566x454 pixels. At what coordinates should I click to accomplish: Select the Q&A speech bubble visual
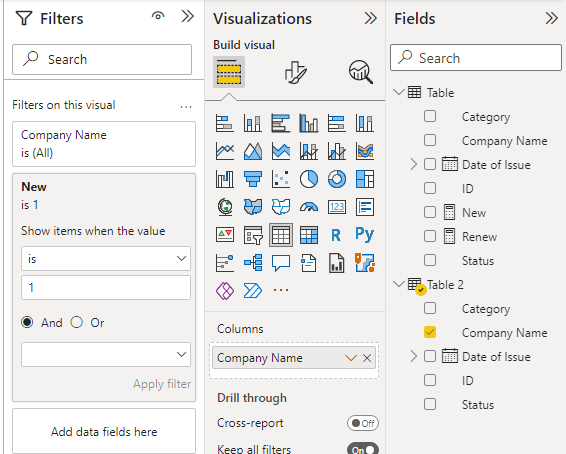(281, 263)
